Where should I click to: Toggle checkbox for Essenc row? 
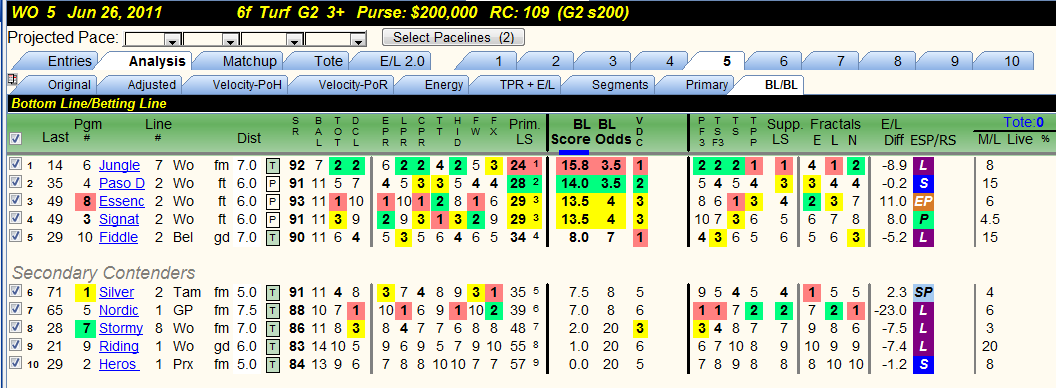(15, 201)
